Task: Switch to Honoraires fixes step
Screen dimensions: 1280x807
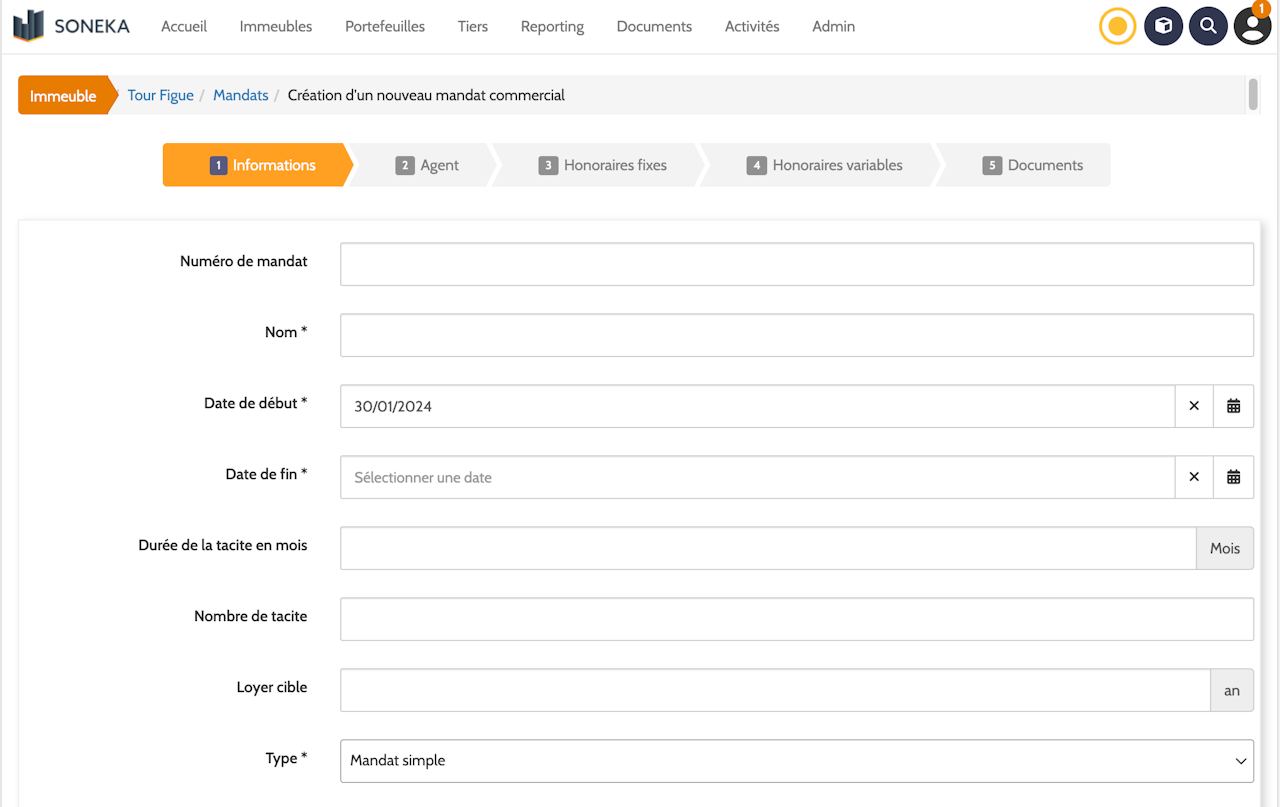Action: tap(603, 166)
